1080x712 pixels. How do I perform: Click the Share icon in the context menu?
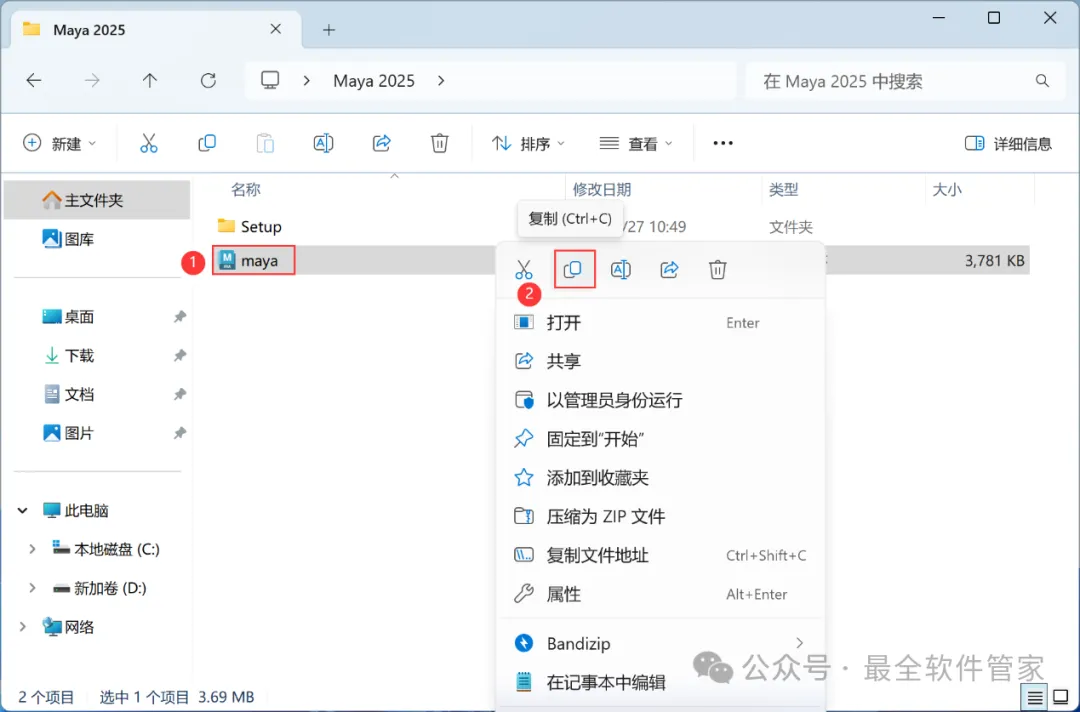[x=669, y=269]
